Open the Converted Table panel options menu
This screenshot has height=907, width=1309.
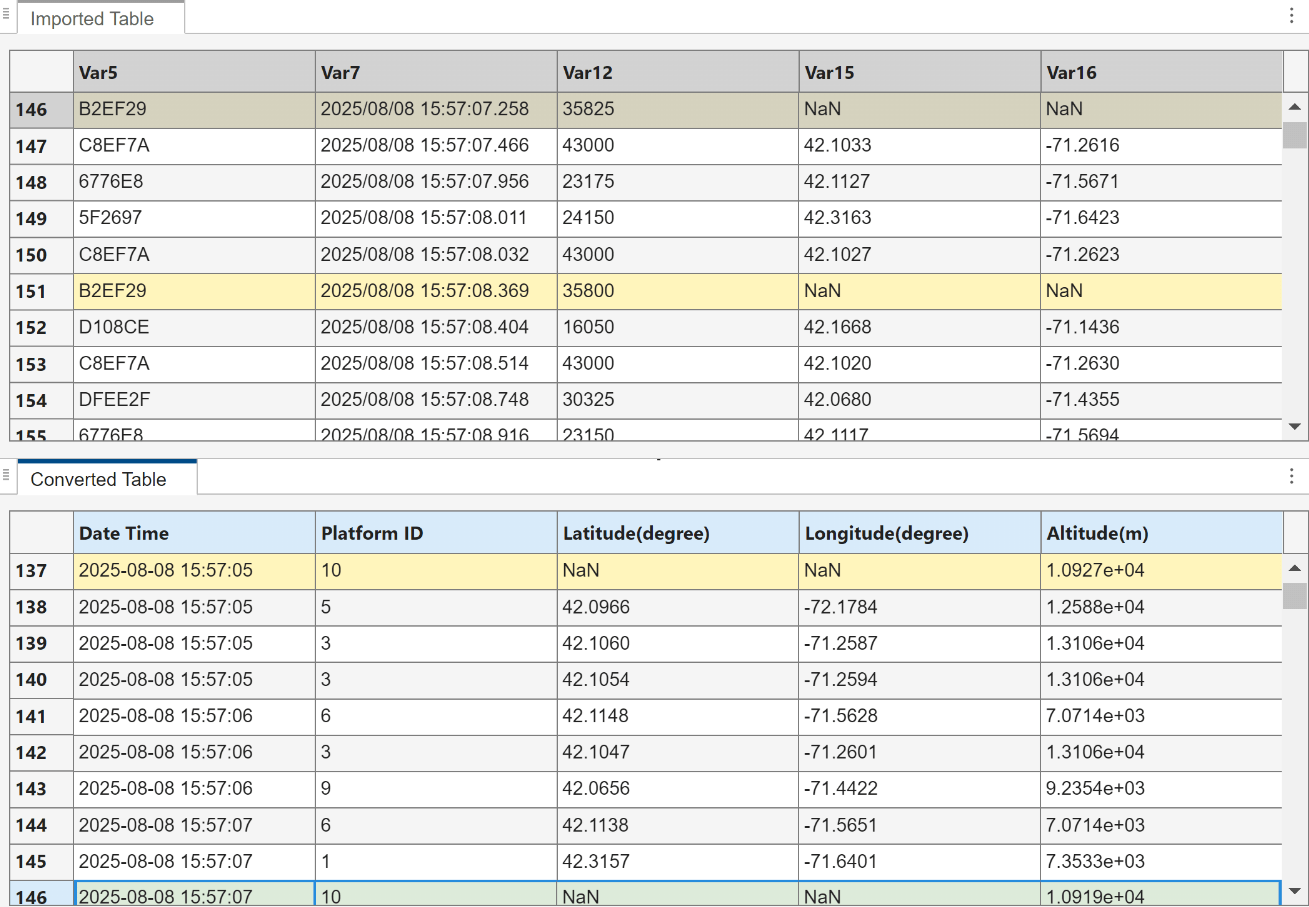pyautogui.click(x=1291, y=477)
